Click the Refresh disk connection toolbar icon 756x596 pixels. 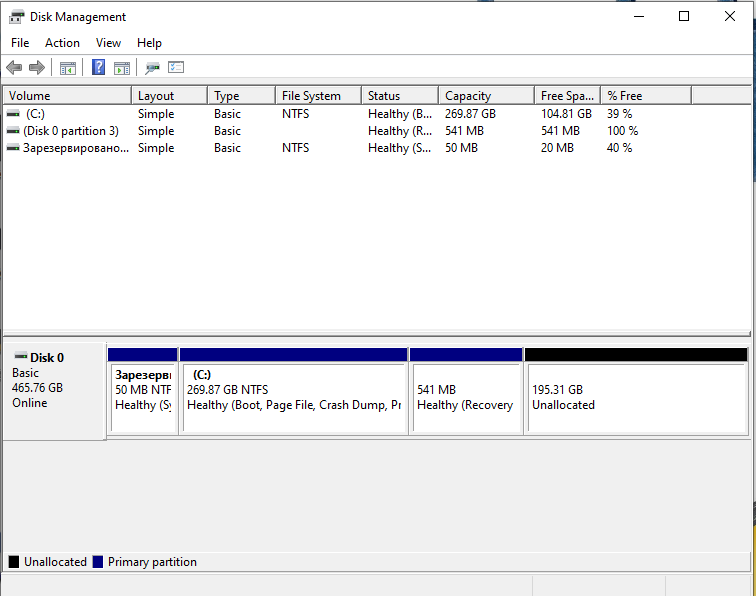click(x=152, y=68)
